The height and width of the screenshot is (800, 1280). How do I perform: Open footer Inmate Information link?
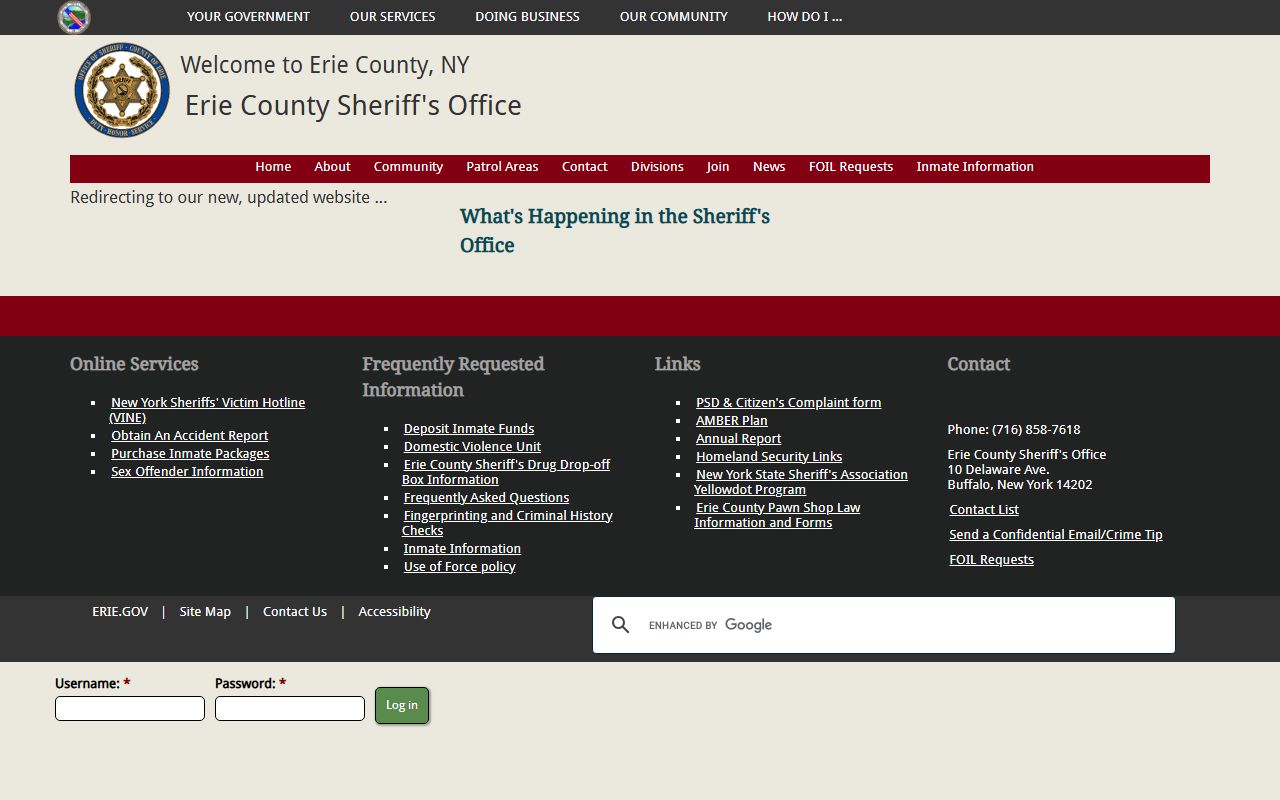[x=462, y=549]
